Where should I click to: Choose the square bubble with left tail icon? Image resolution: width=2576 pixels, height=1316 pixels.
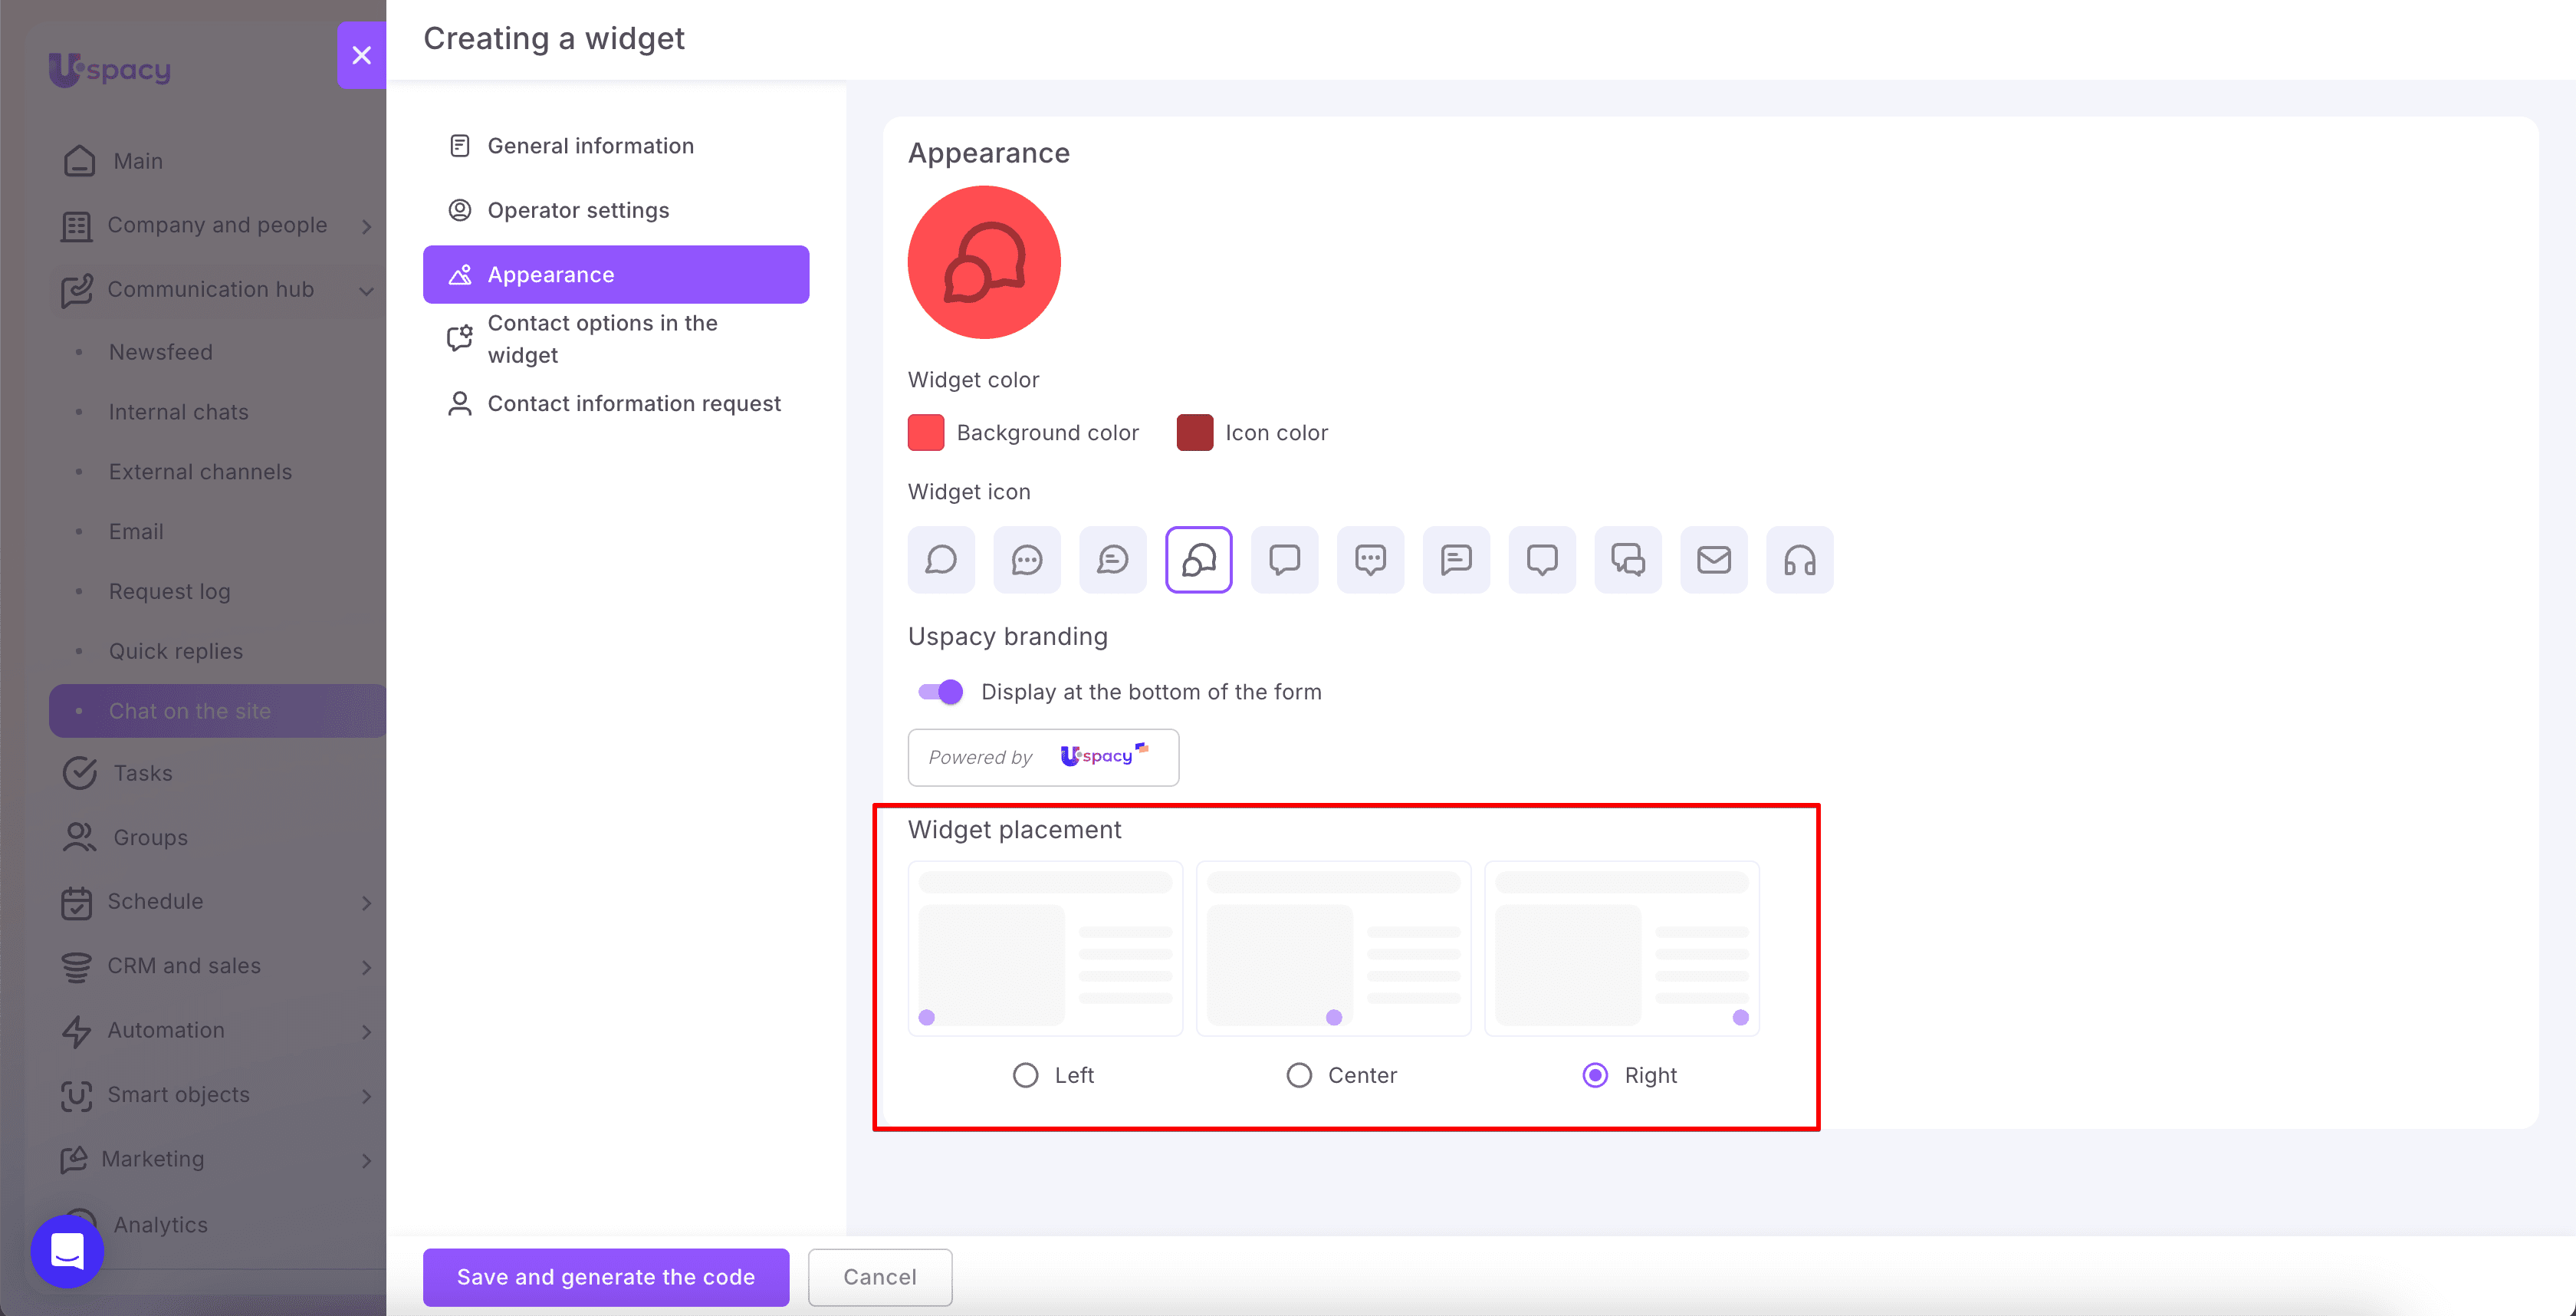coord(1285,560)
